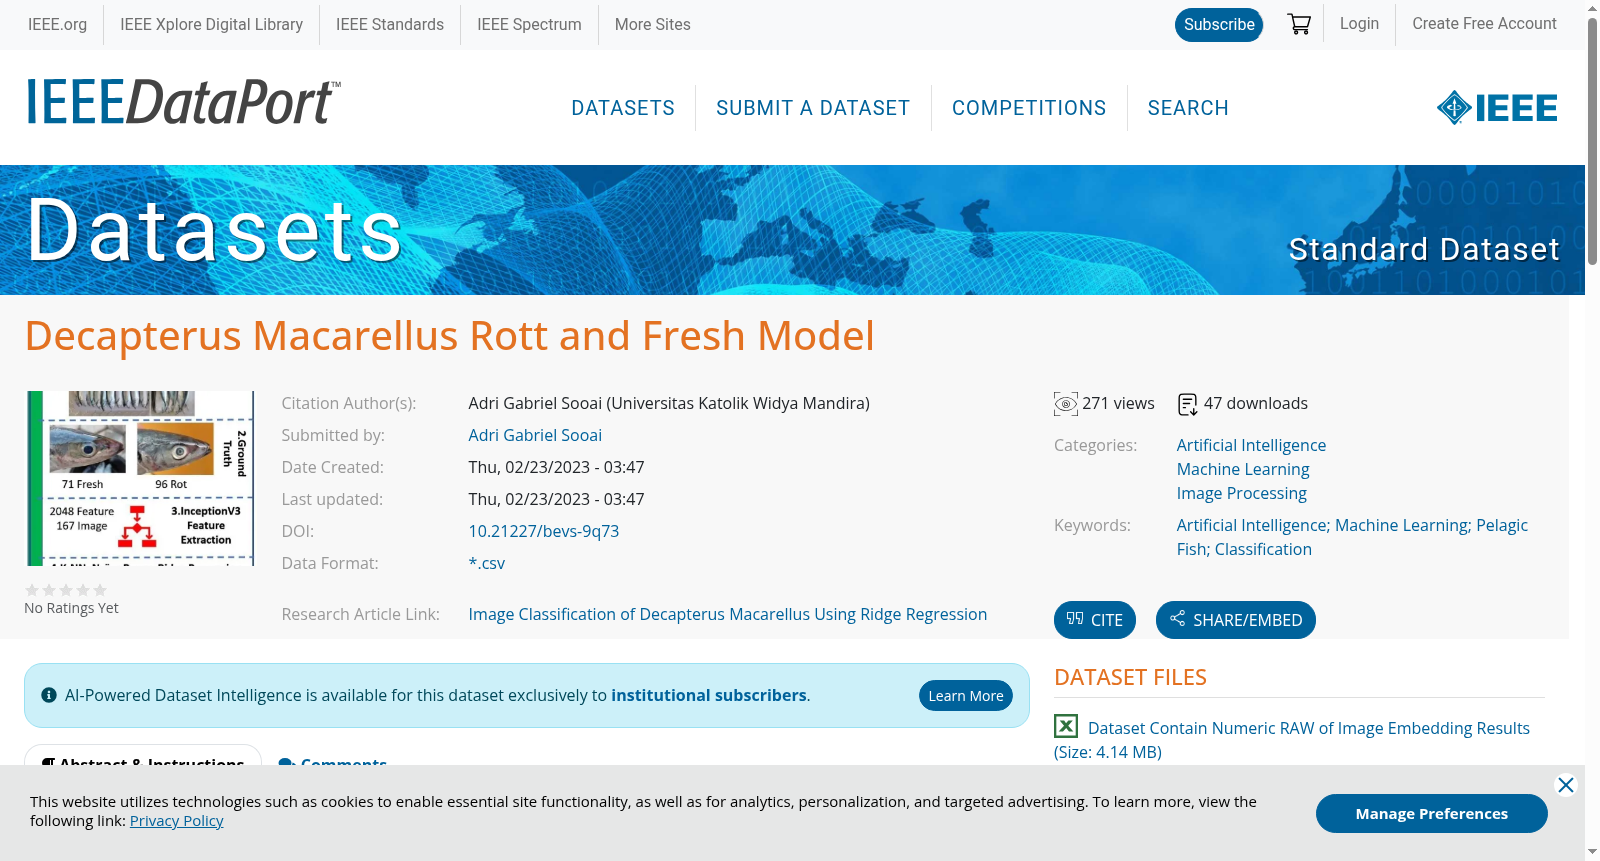Click the IEEE DataPort logo

[x=183, y=102]
